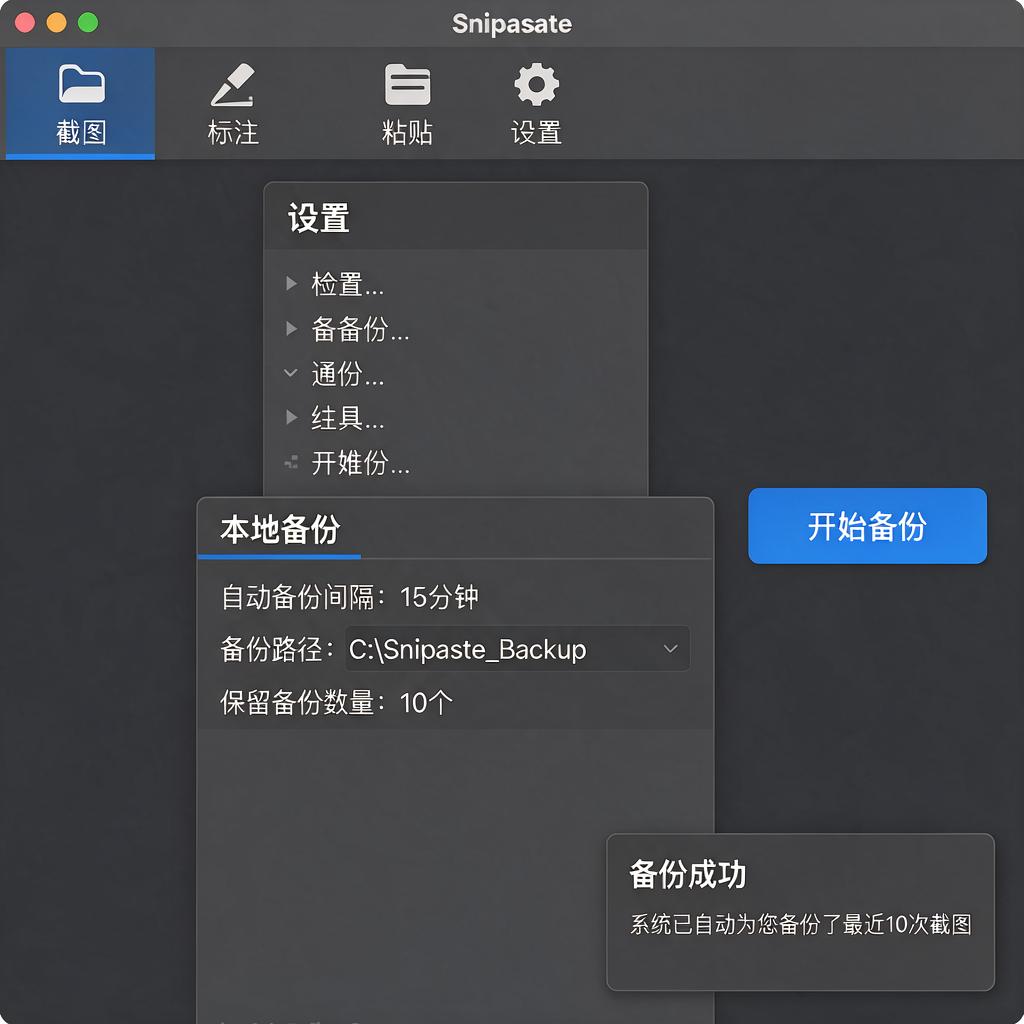Image resolution: width=1024 pixels, height=1024 pixels.
Task: Expand the 备备份... disclosure triangle
Action: coord(291,328)
